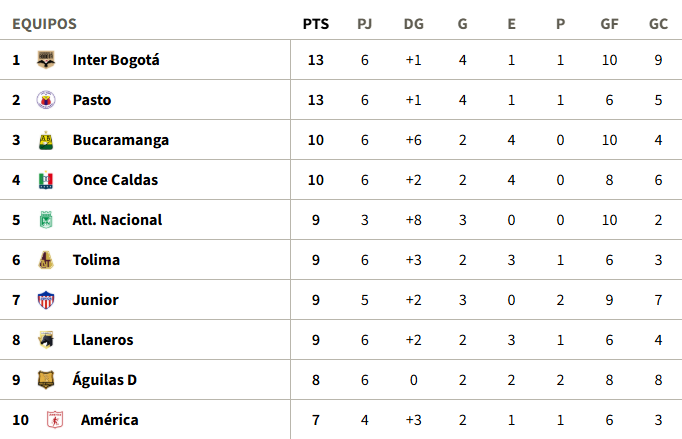Click the América team crest
Screen dimensions: 682x439
click(x=55, y=420)
